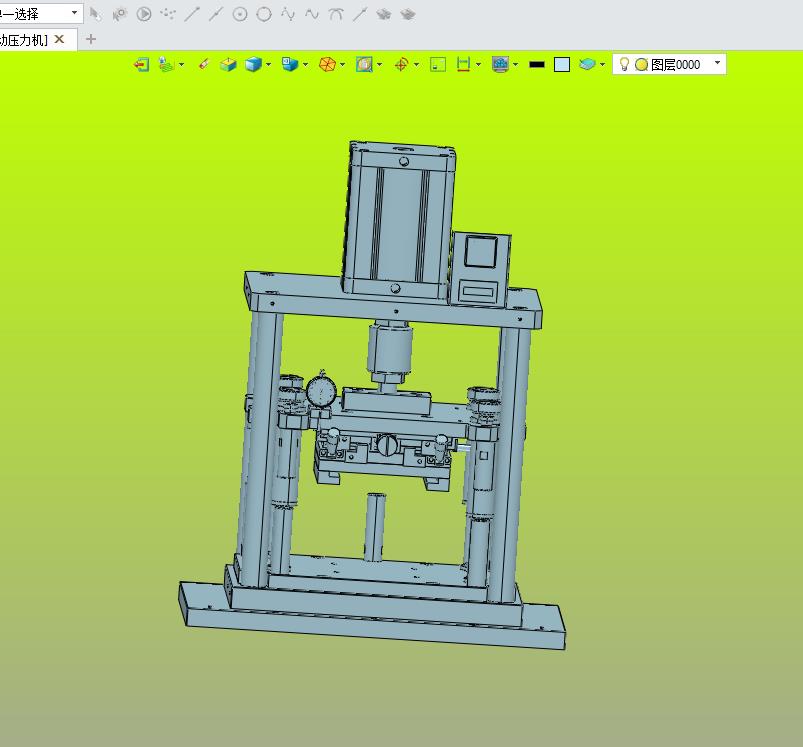Click the orange polyhedron icon
This screenshot has width=803, height=747.
pyautogui.click(x=327, y=65)
